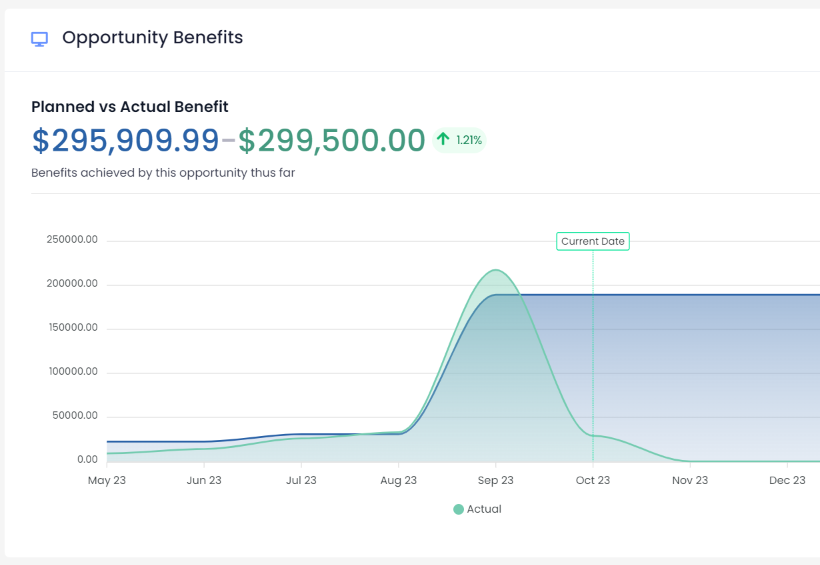The height and width of the screenshot is (565, 820).
Task: Select the Aug 23 axis label
Action: coord(398,481)
